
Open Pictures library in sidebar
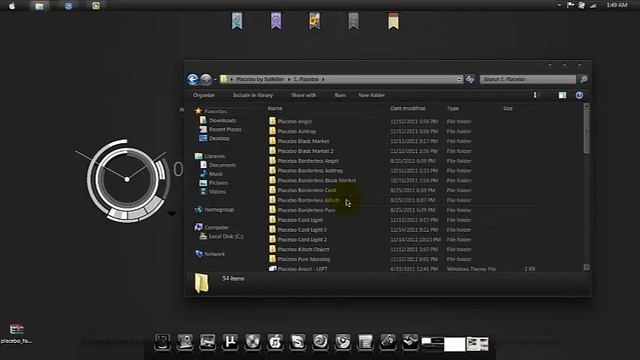(x=218, y=183)
